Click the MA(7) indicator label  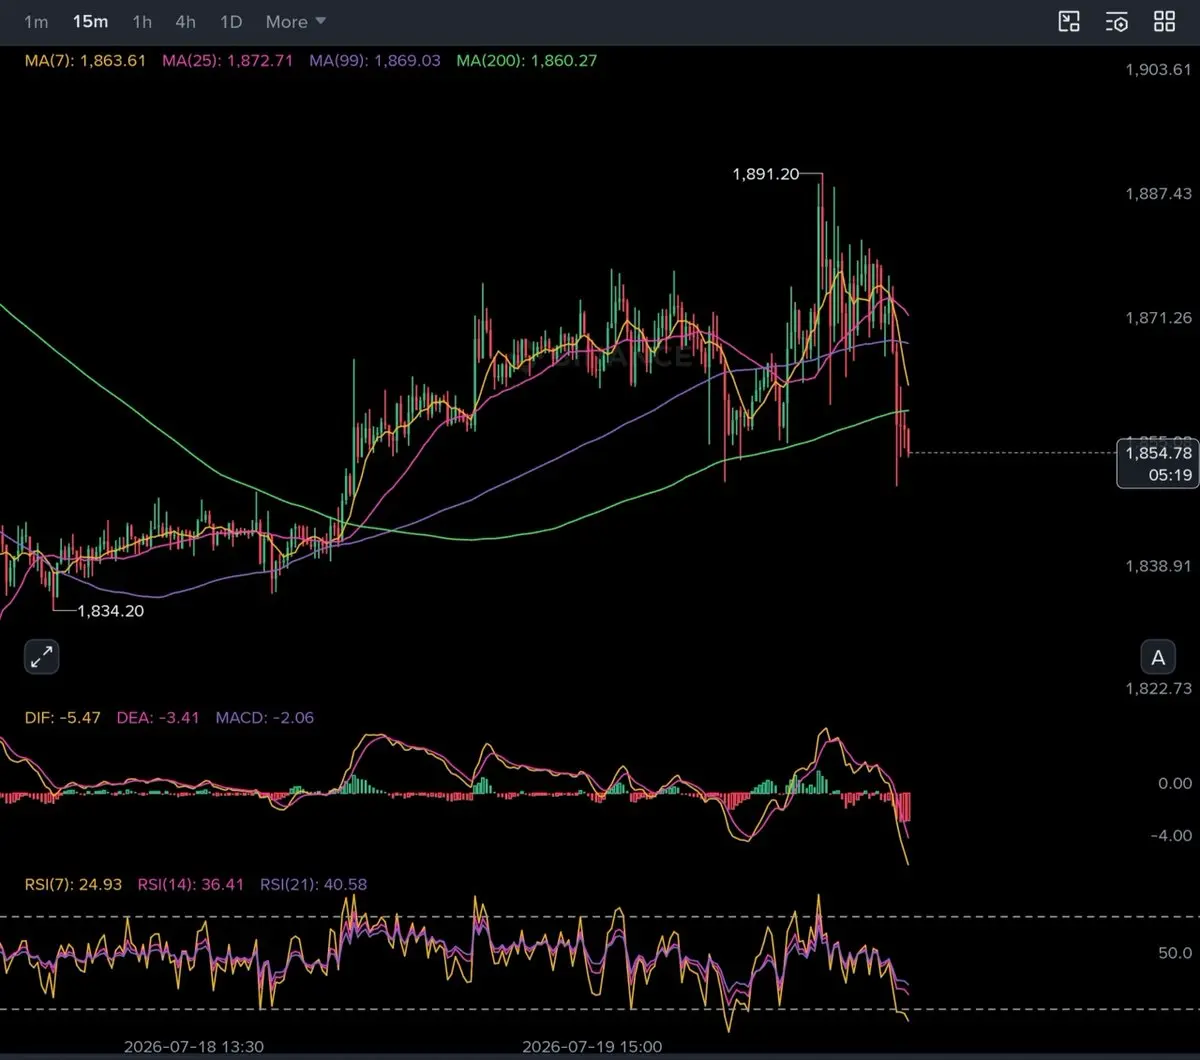[86, 60]
